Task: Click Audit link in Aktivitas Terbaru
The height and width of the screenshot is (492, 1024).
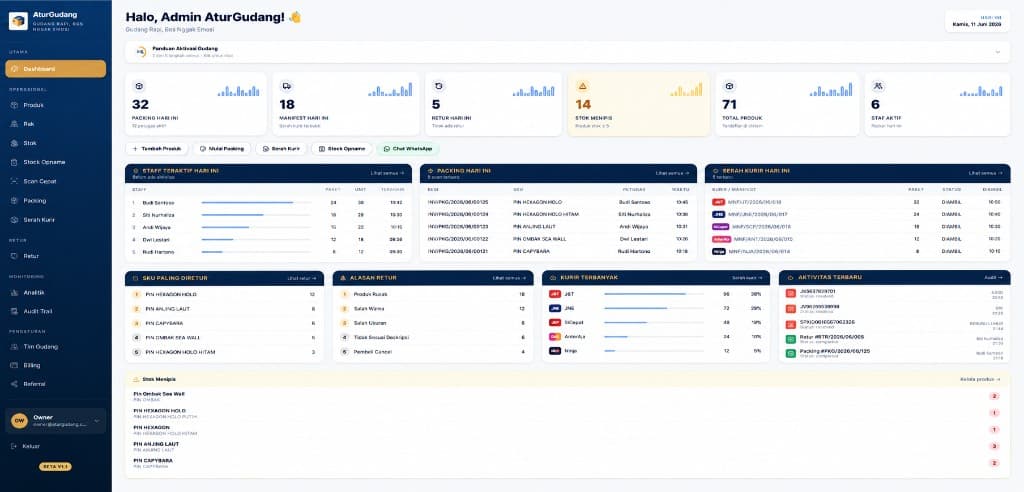Action: [x=992, y=278]
